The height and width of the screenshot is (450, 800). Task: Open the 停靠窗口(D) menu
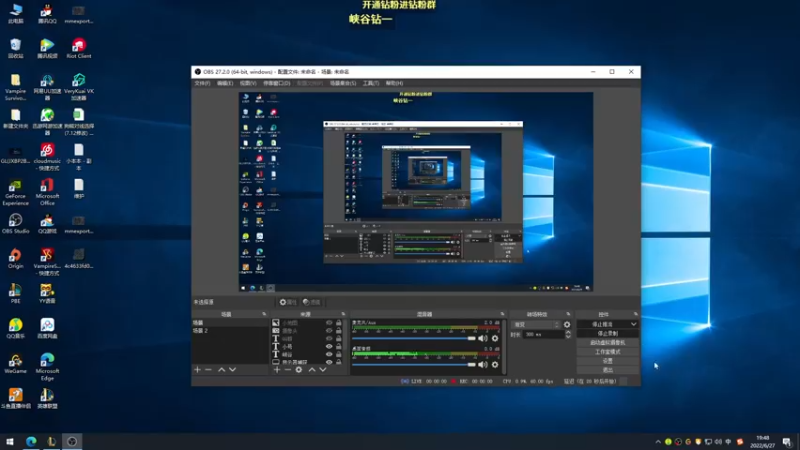pyautogui.click(x=277, y=83)
